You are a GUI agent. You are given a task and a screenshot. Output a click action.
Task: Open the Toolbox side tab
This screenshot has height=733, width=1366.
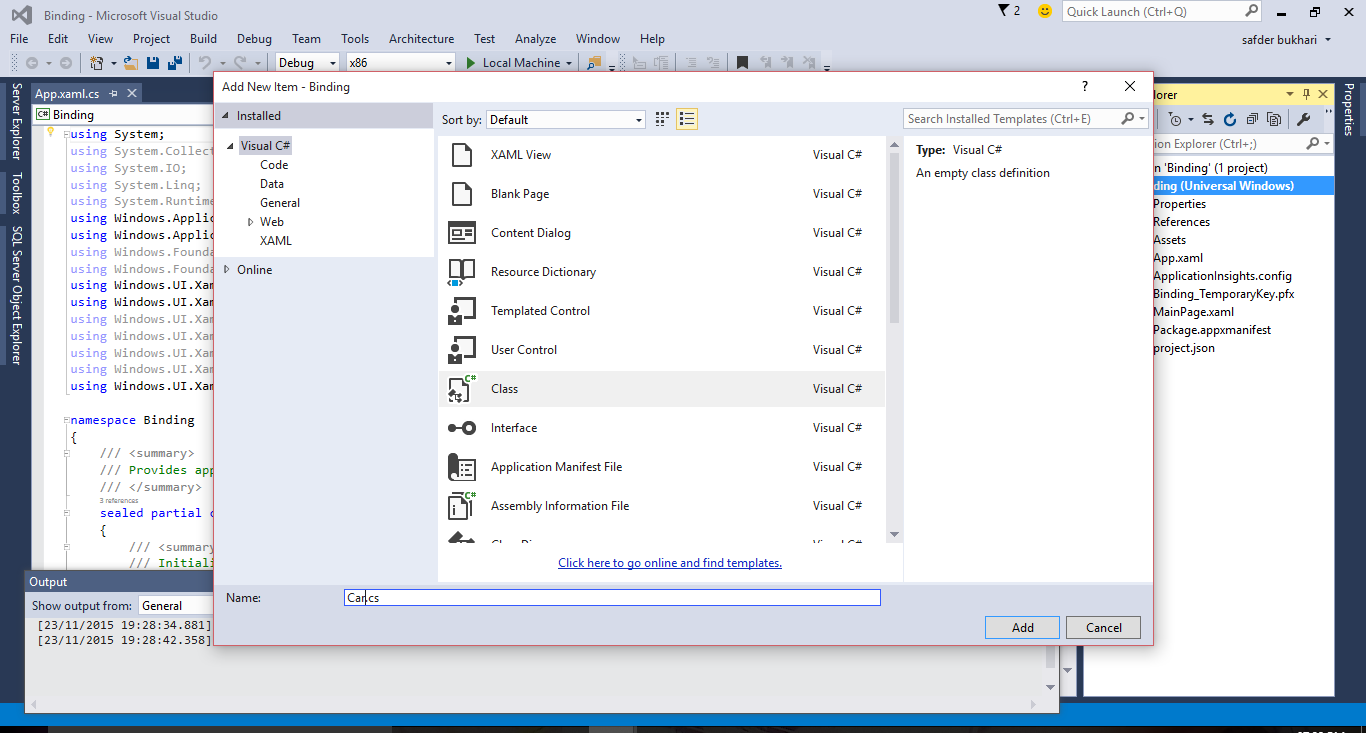tap(16, 194)
